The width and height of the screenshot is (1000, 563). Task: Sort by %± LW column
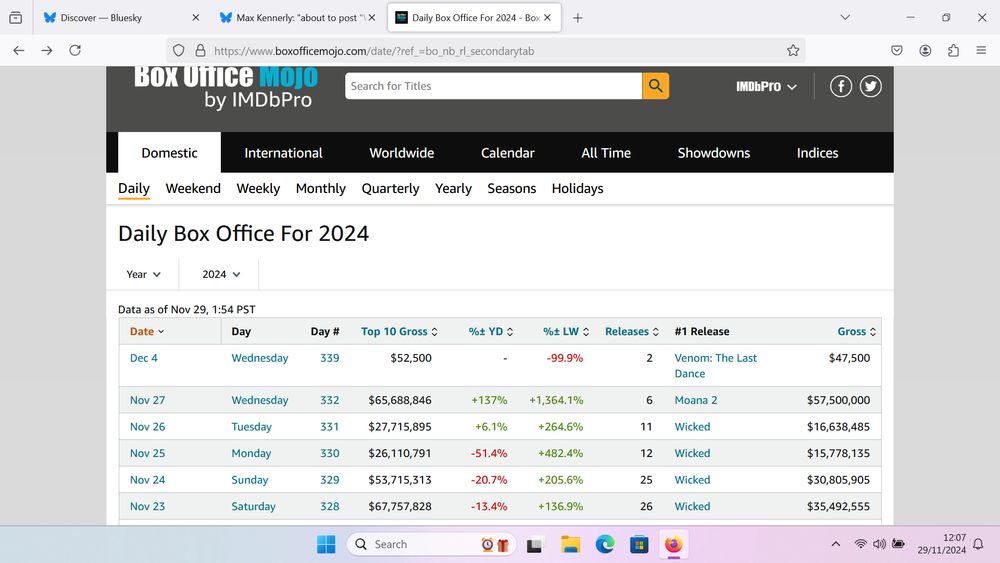point(566,332)
